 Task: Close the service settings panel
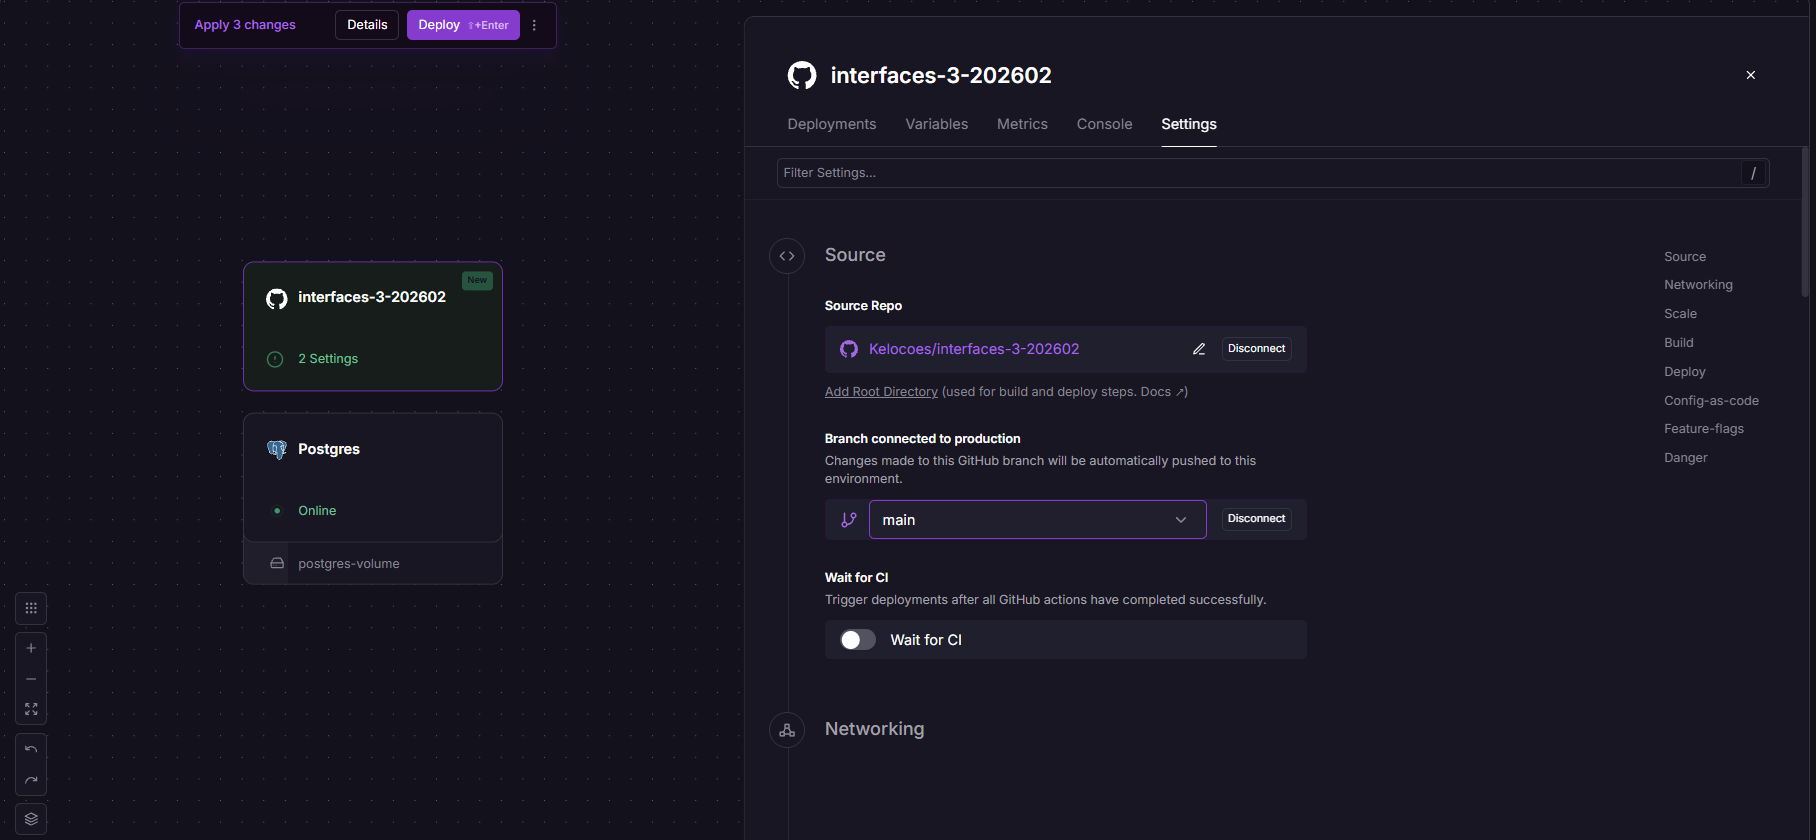point(1751,75)
